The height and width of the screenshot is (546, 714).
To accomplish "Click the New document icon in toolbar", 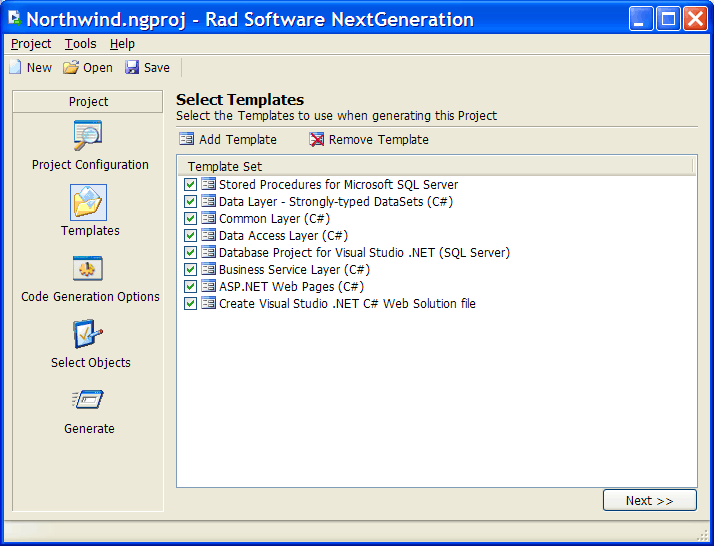I will (x=15, y=67).
